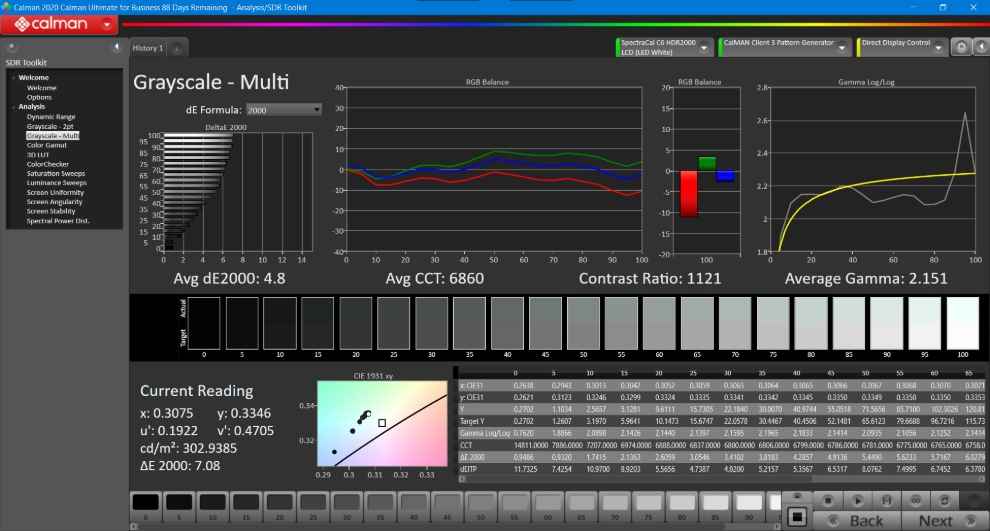The height and width of the screenshot is (531, 990).
Task: Collapse the SDR Toolkit side panel arrow
Action: click(116, 47)
